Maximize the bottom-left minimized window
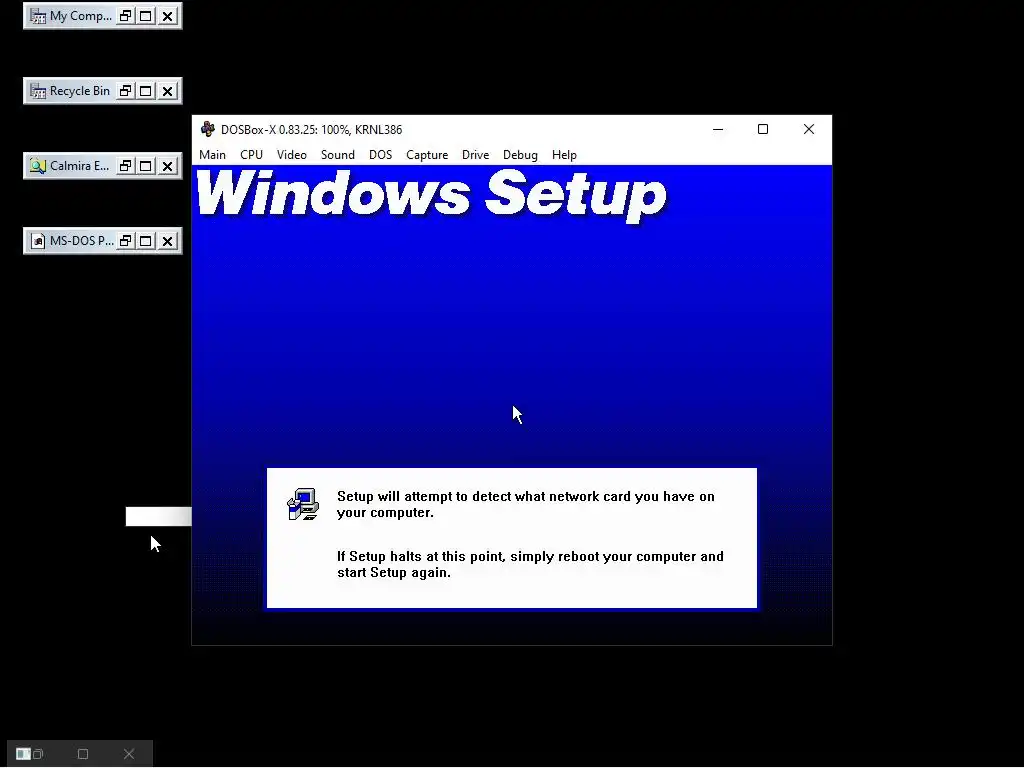The height and width of the screenshot is (768, 1024). tap(83, 754)
